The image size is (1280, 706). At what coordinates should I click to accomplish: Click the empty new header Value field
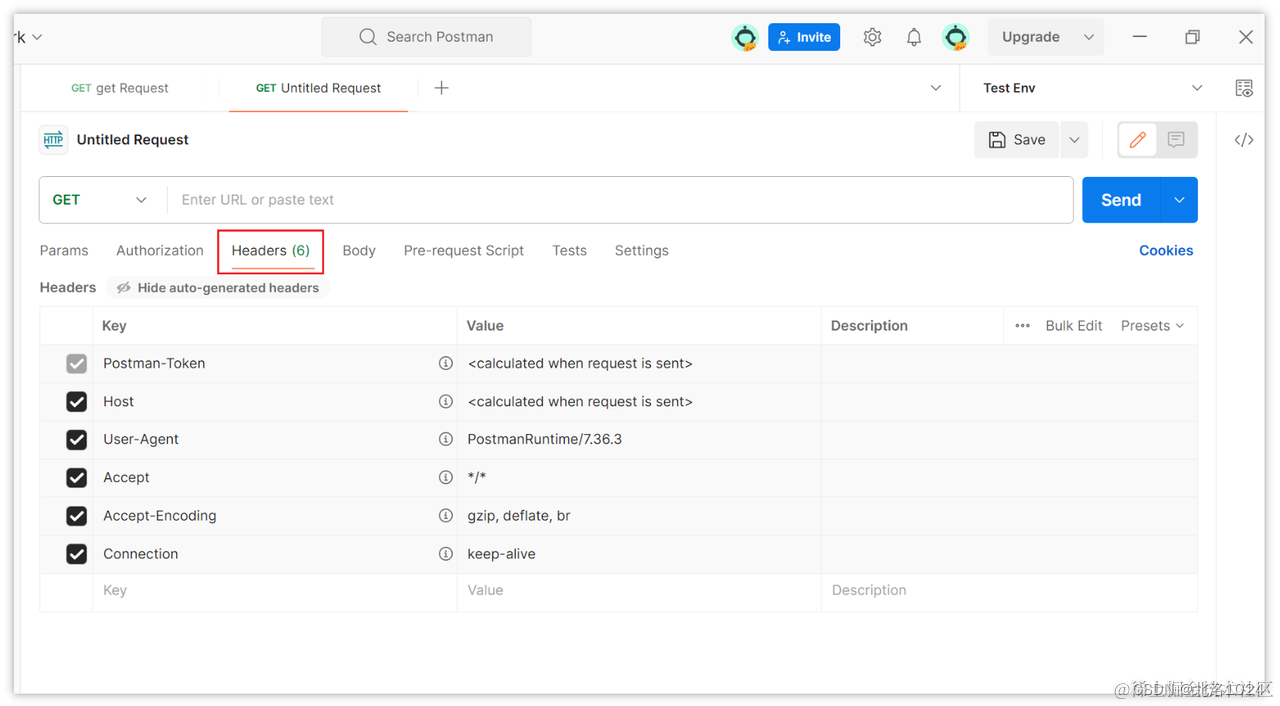click(x=639, y=591)
